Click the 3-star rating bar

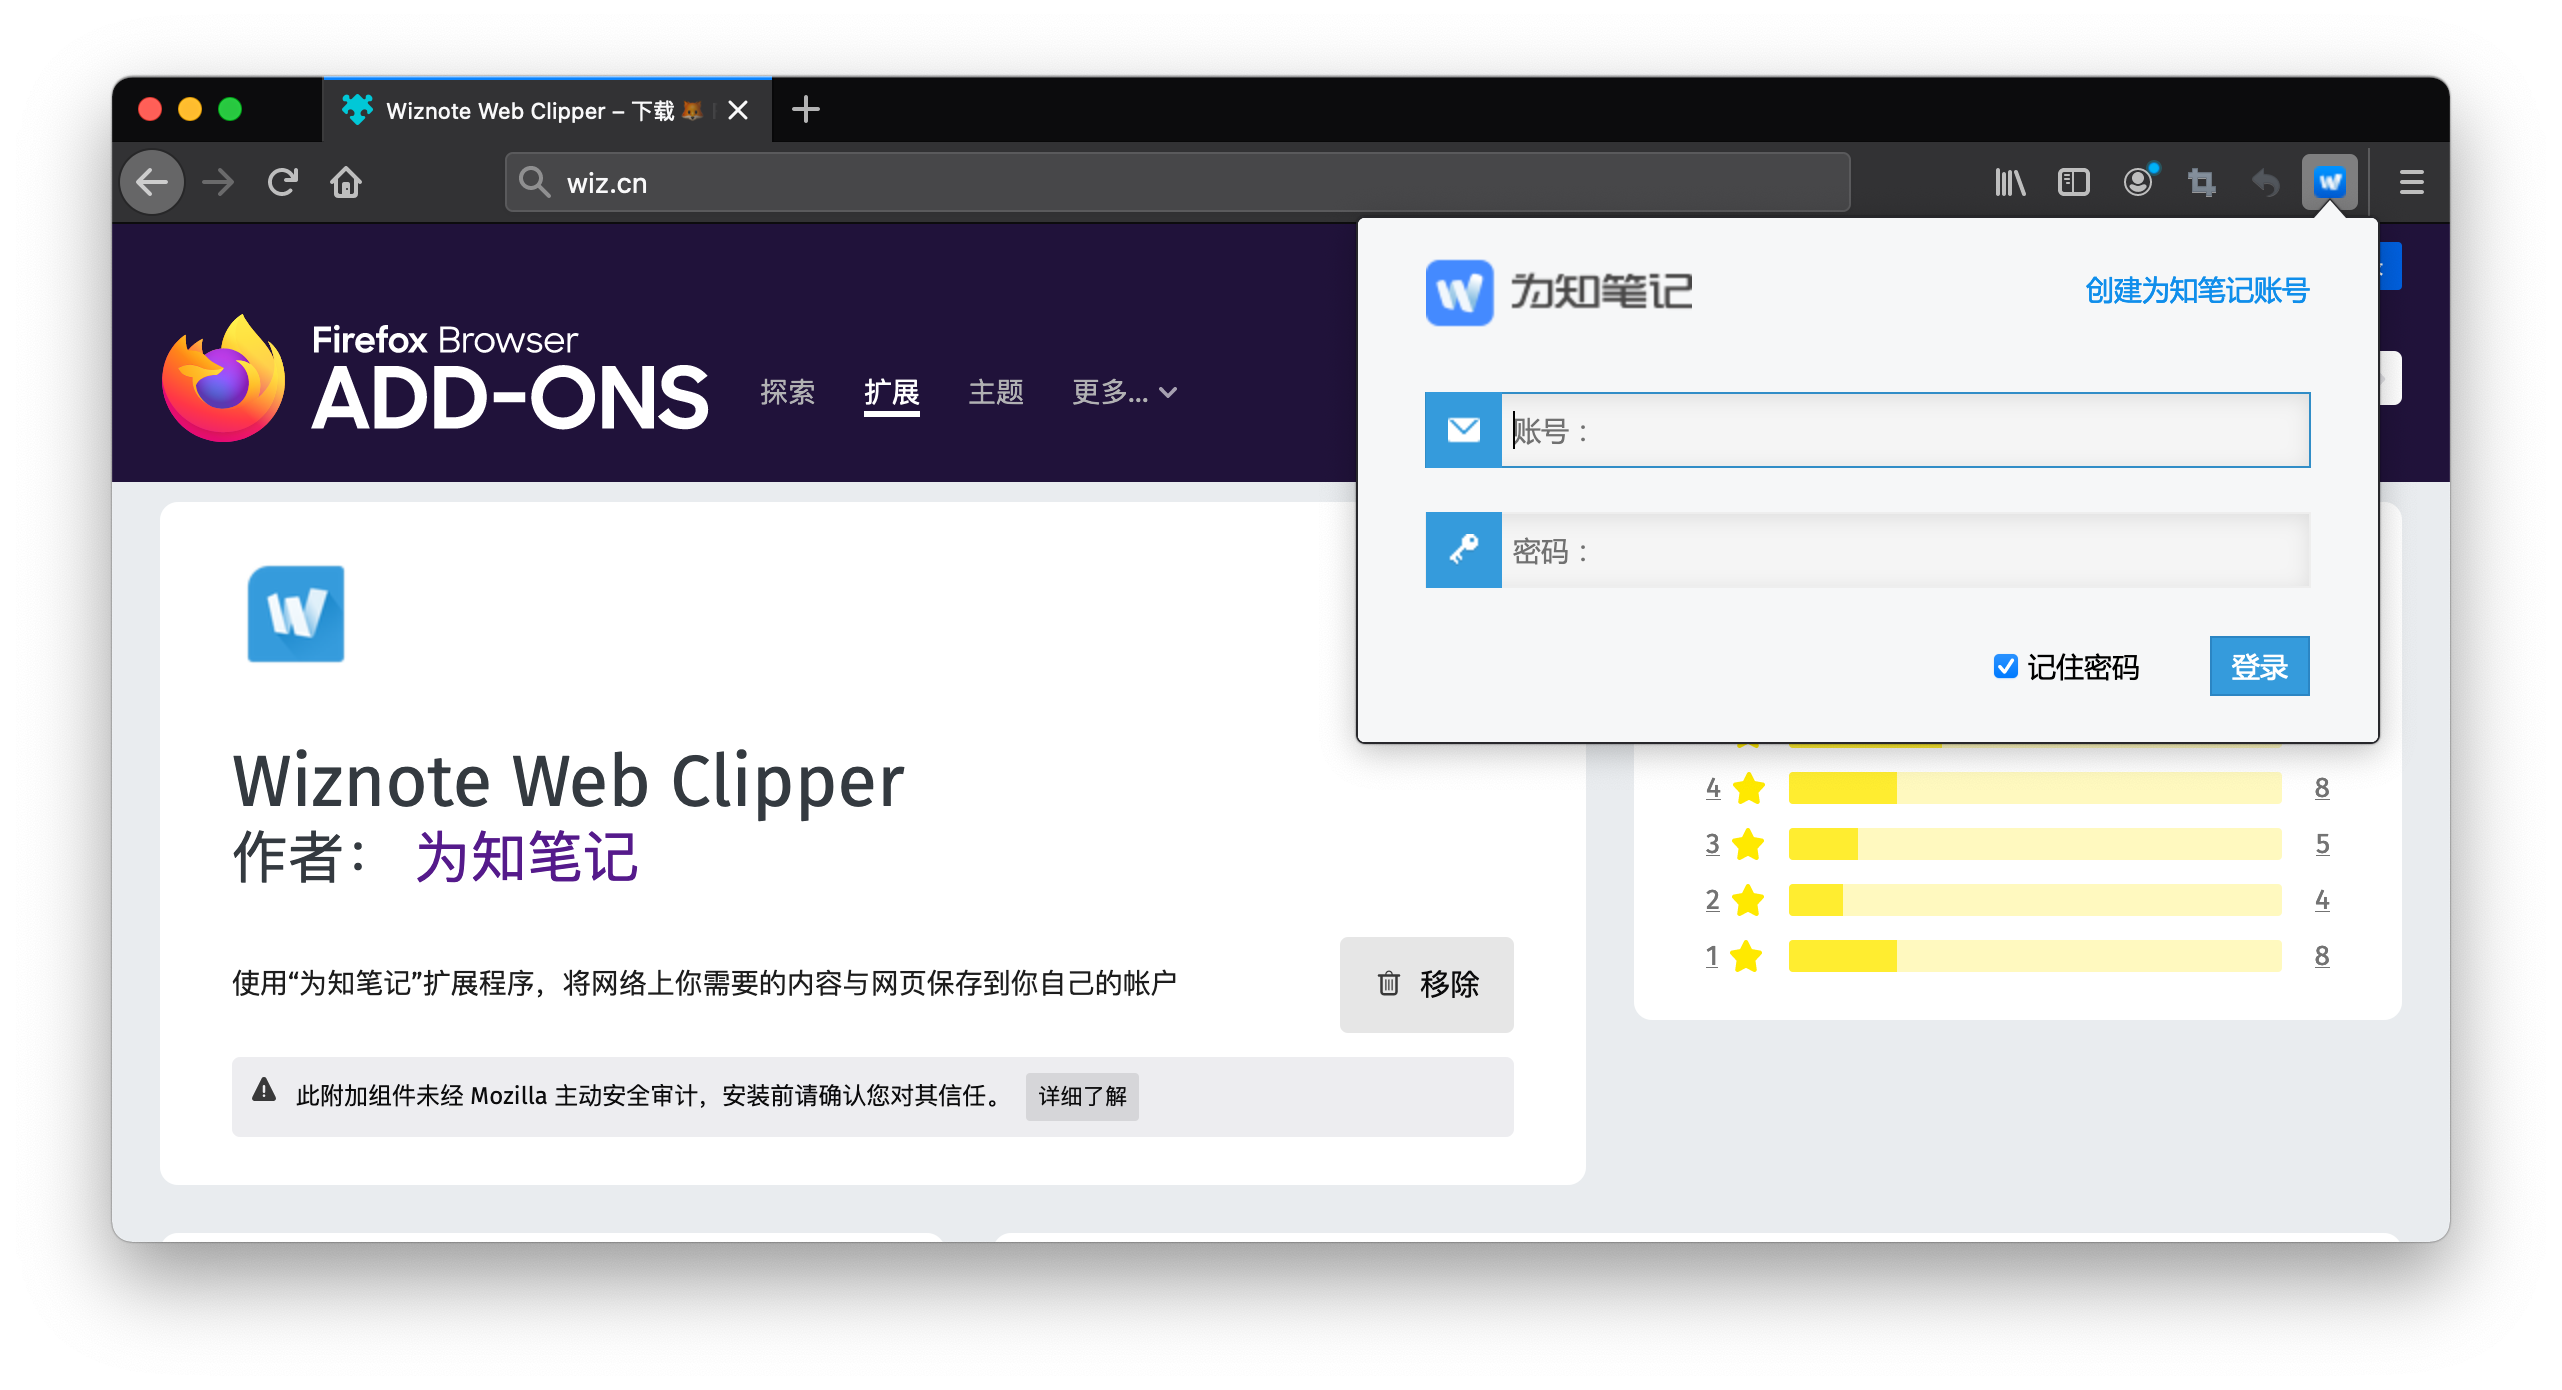2034,844
